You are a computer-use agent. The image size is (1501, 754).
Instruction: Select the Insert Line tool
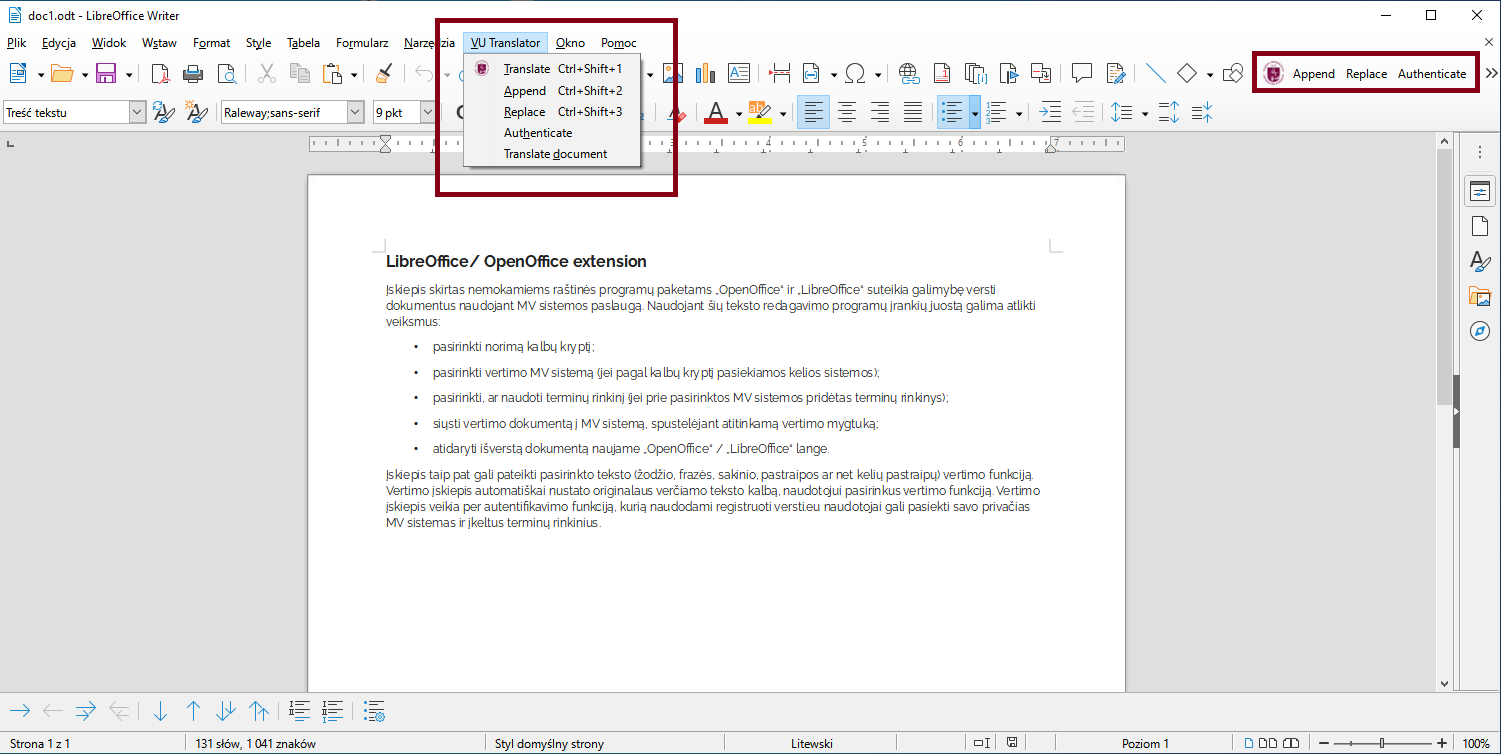[x=1156, y=73]
